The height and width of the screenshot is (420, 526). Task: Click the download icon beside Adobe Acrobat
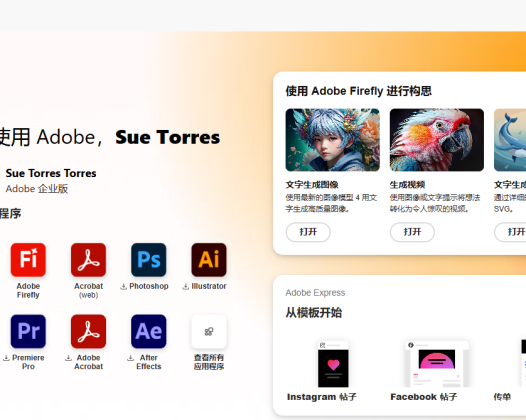68,358
